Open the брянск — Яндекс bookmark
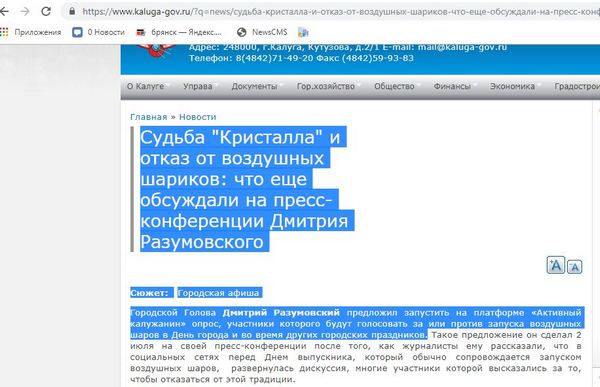This screenshot has width=600, height=387. [x=179, y=33]
